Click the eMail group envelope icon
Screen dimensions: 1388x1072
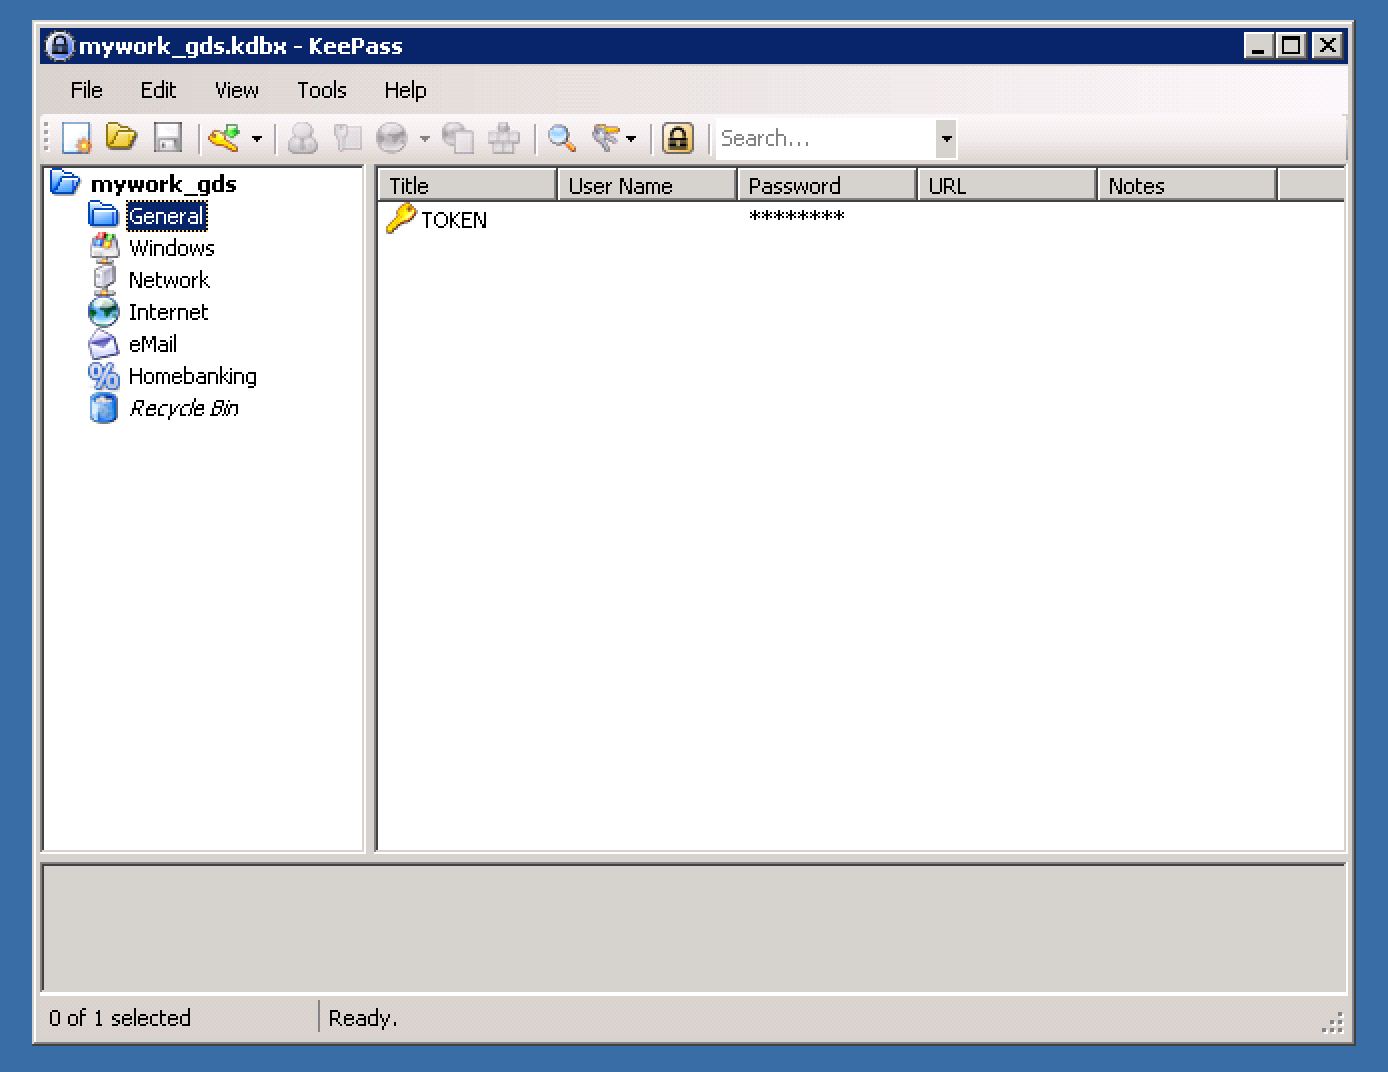pyautogui.click(x=104, y=344)
